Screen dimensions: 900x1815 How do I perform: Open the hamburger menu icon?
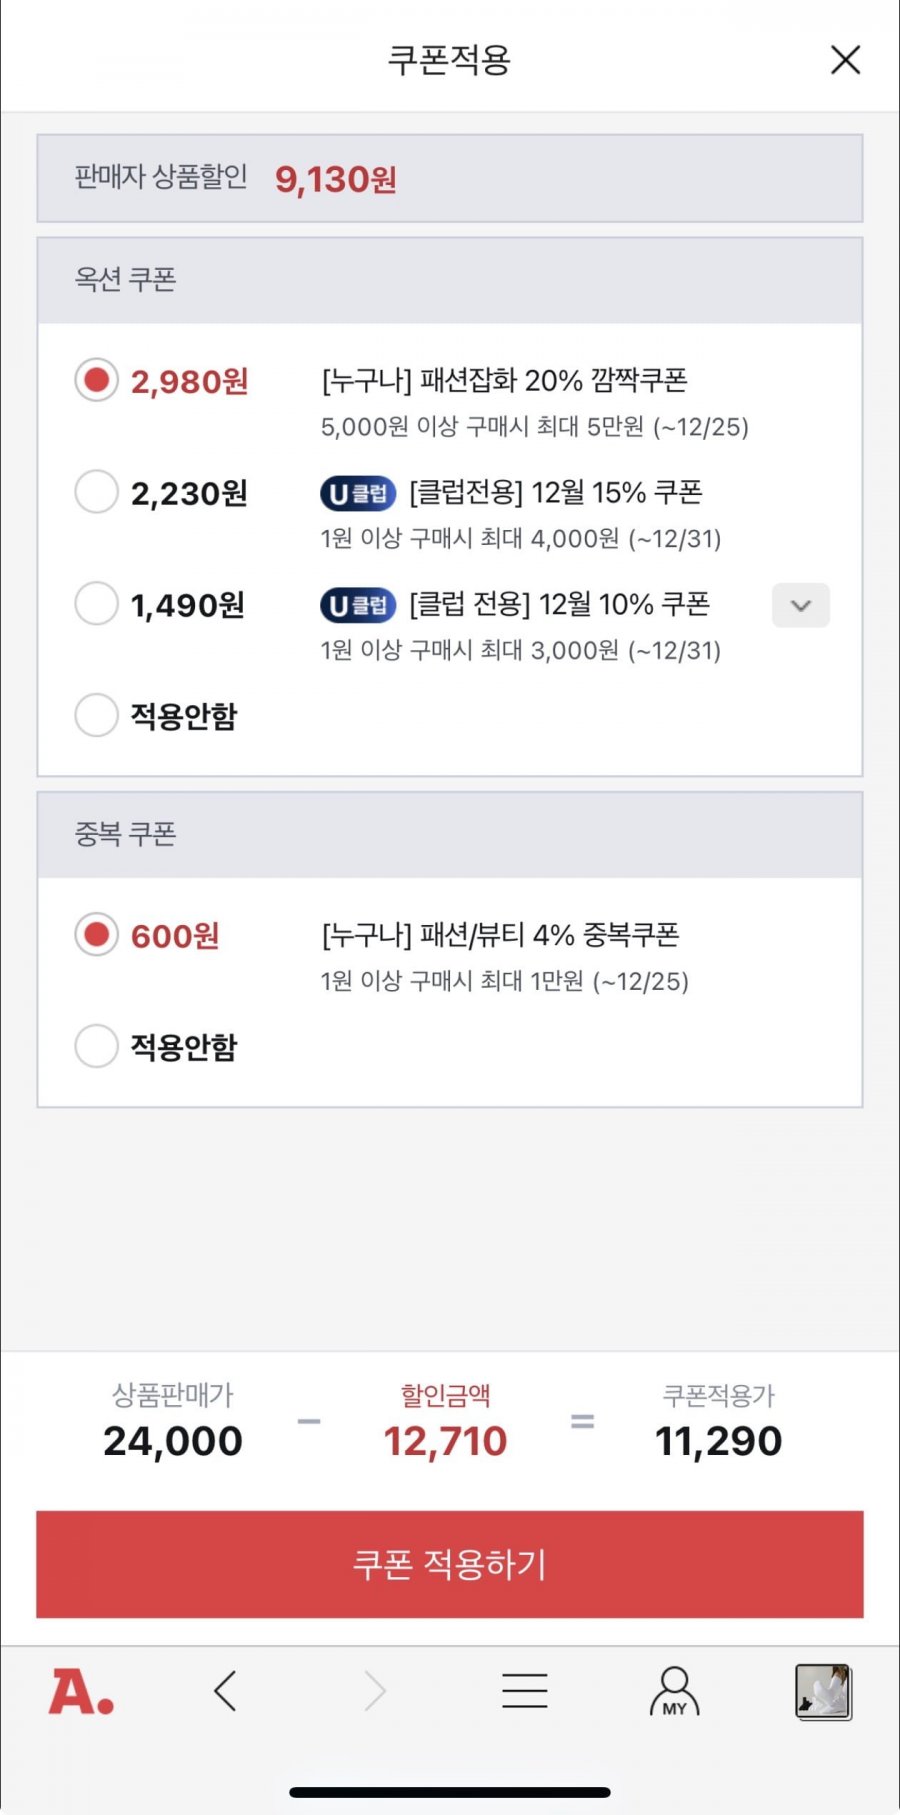click(x=524, y=1691)
